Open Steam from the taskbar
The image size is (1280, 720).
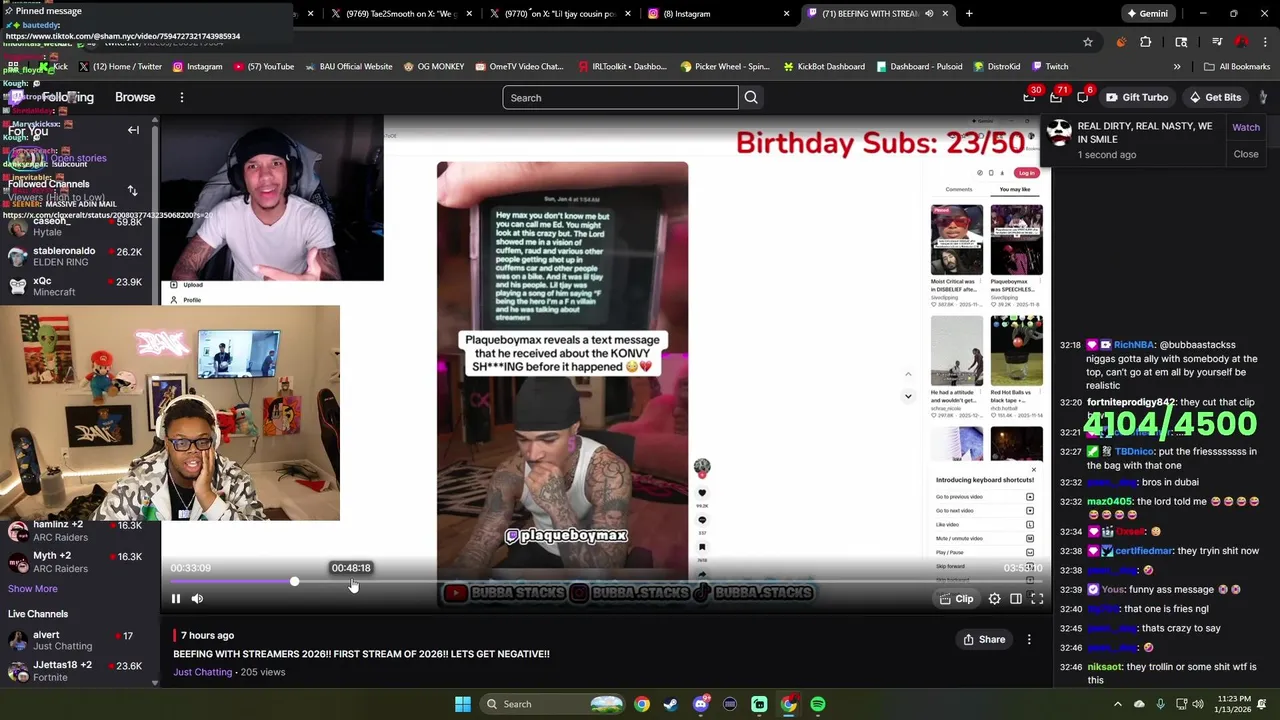click(671, 704)
